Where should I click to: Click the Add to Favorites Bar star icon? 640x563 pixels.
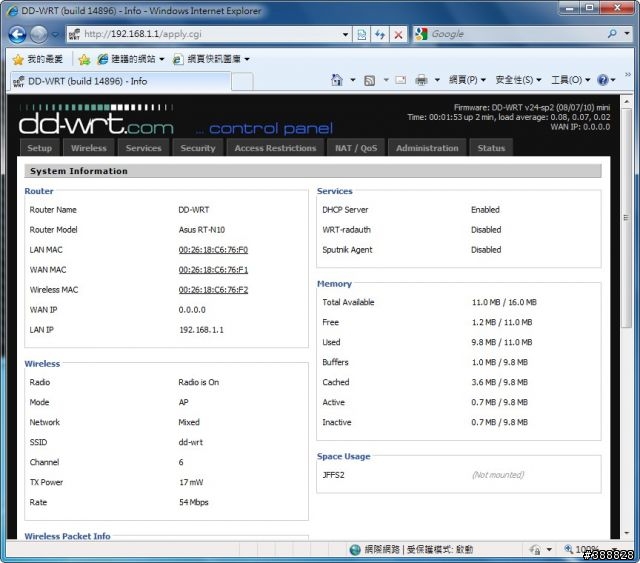pyautogui.click(x=84, y=60)
